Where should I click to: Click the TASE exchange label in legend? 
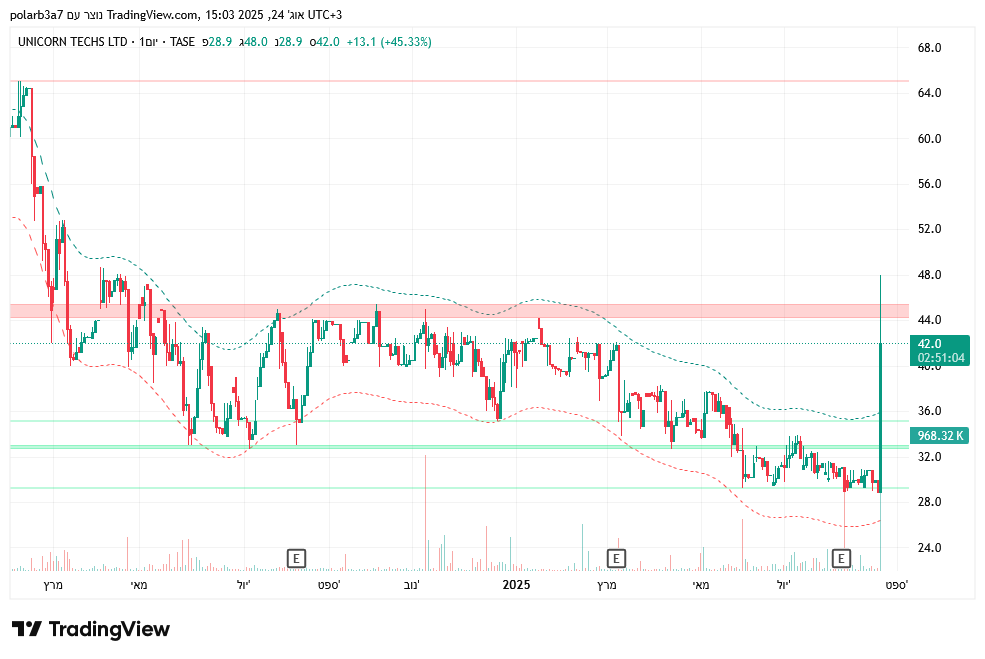[182, 42]
